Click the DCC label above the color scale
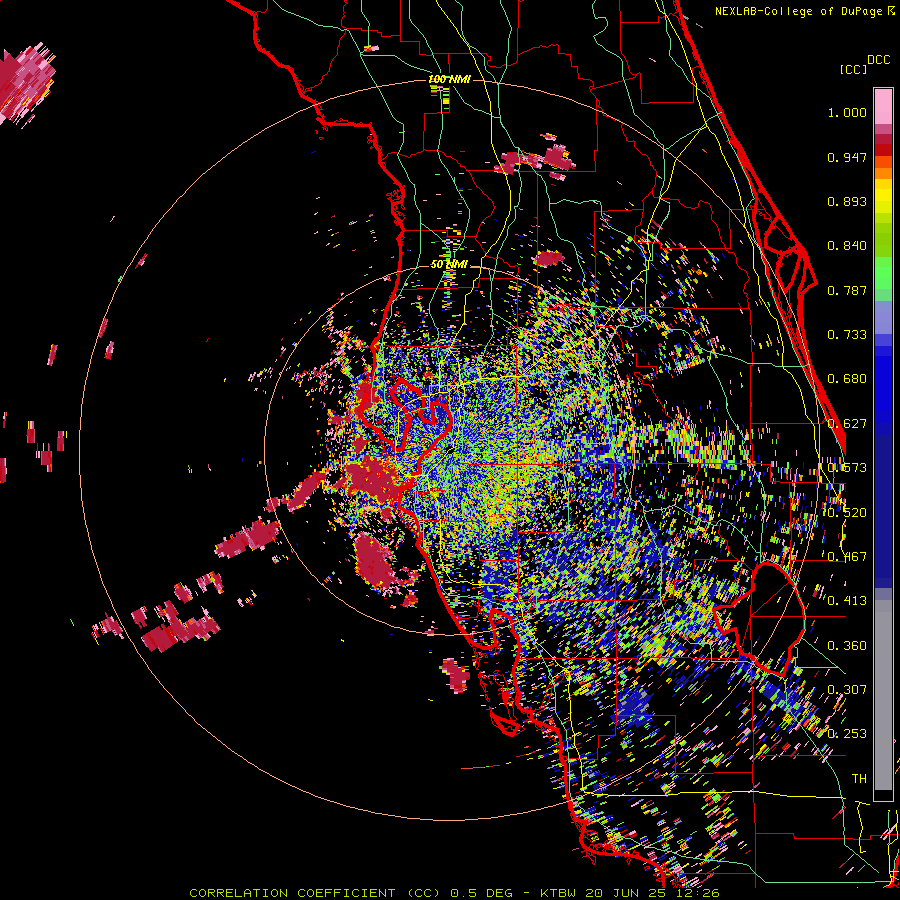 click(x=878, y=60)
